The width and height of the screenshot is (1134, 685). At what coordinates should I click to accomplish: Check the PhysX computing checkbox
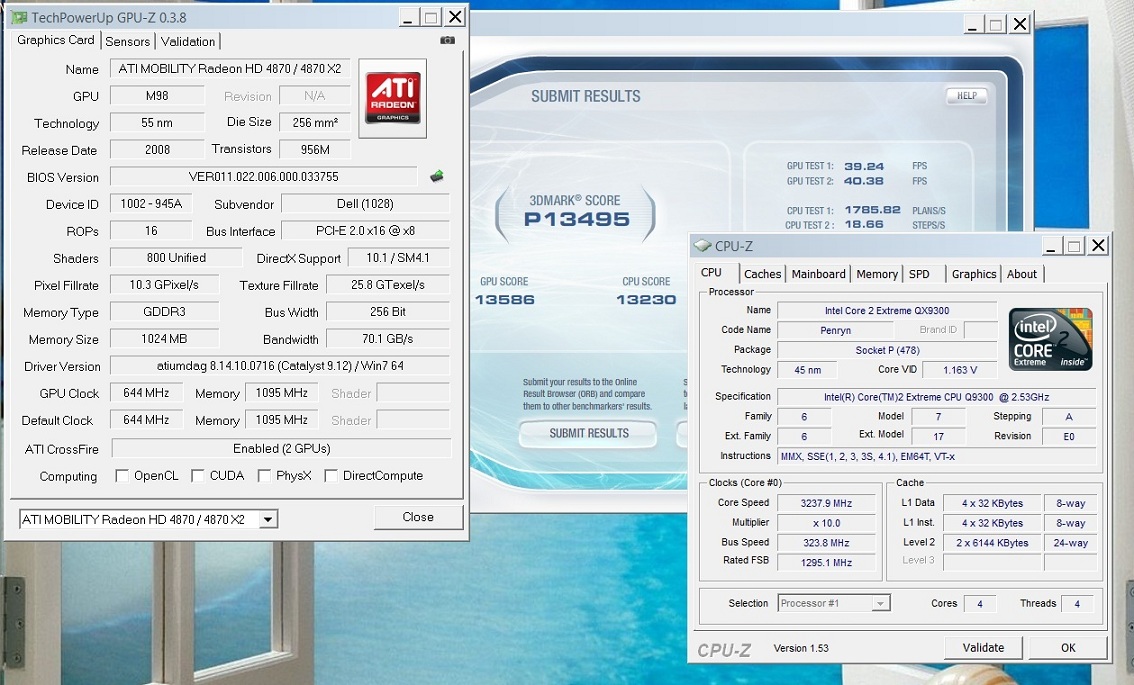(265, 476)
